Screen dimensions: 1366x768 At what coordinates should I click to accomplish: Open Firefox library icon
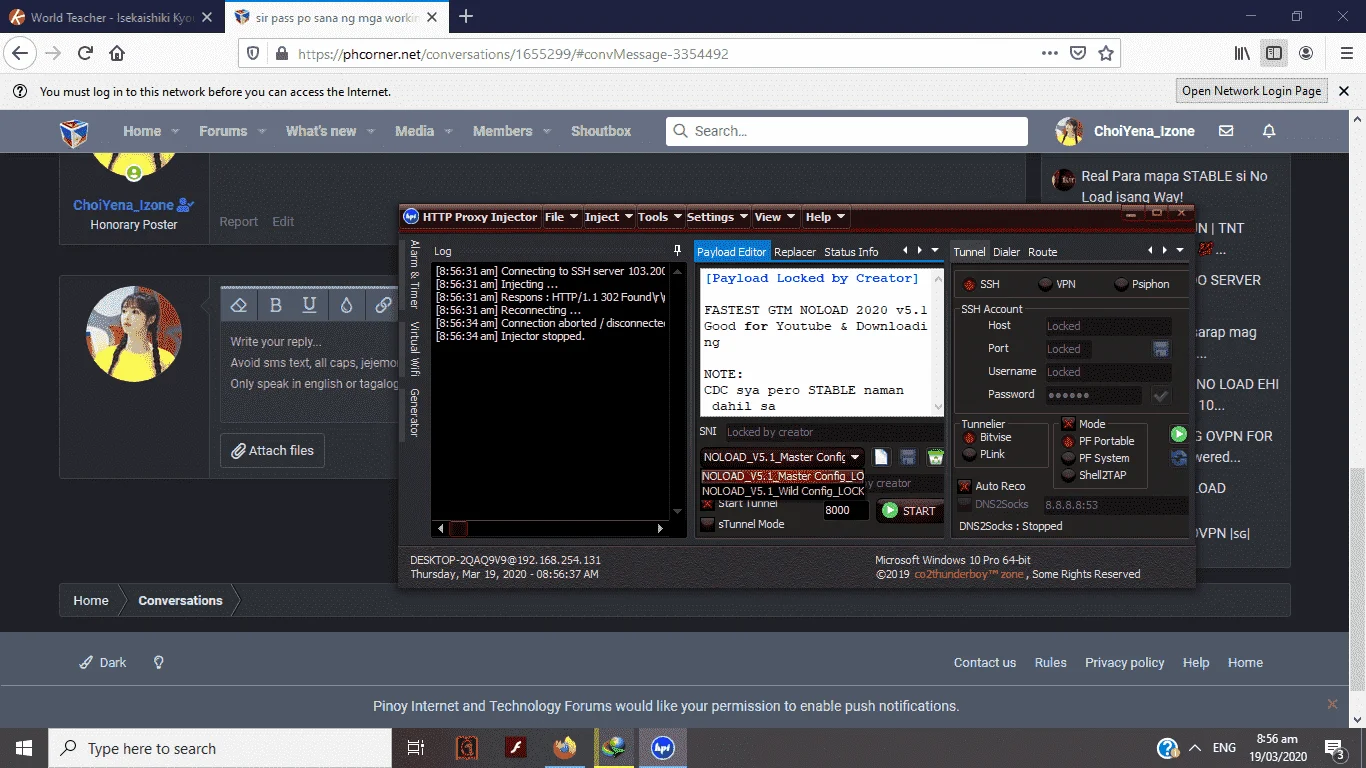click(x=1241, y=53)
